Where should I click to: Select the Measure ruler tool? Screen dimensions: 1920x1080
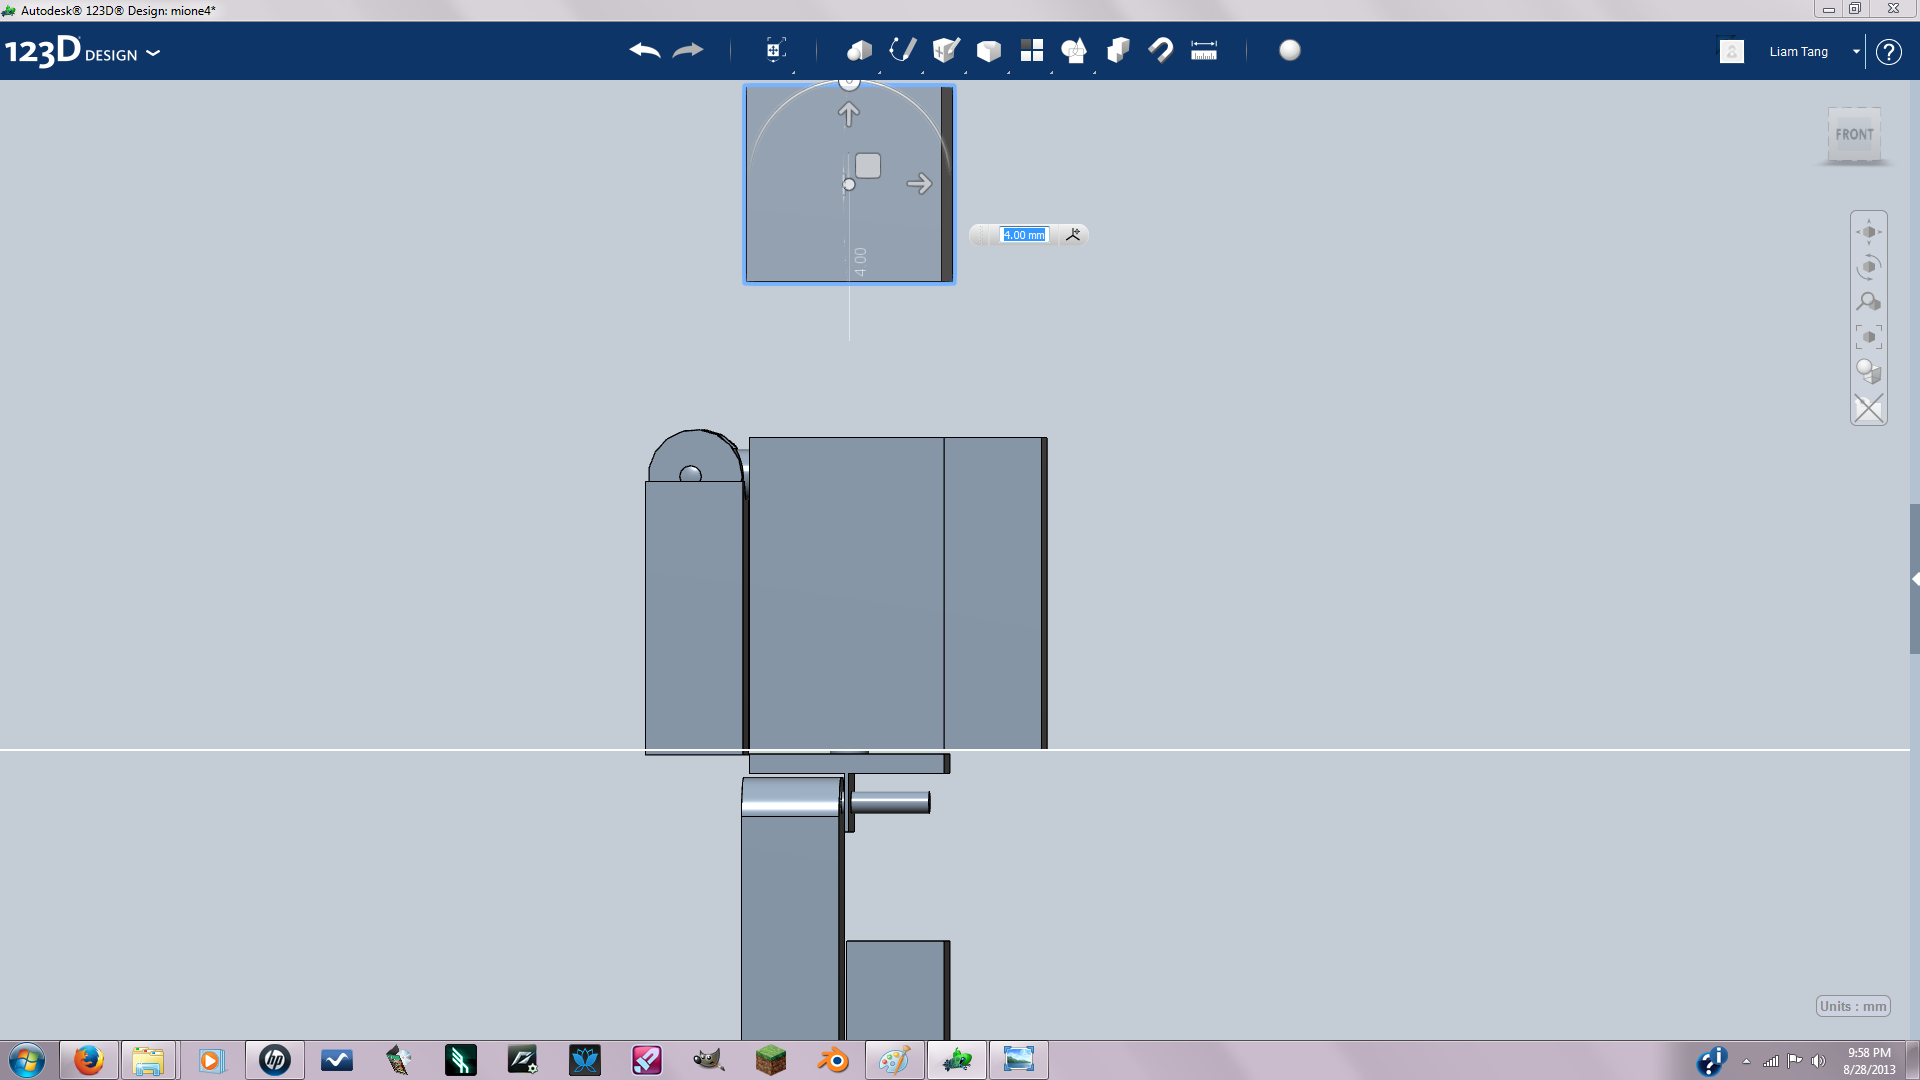1204,50
